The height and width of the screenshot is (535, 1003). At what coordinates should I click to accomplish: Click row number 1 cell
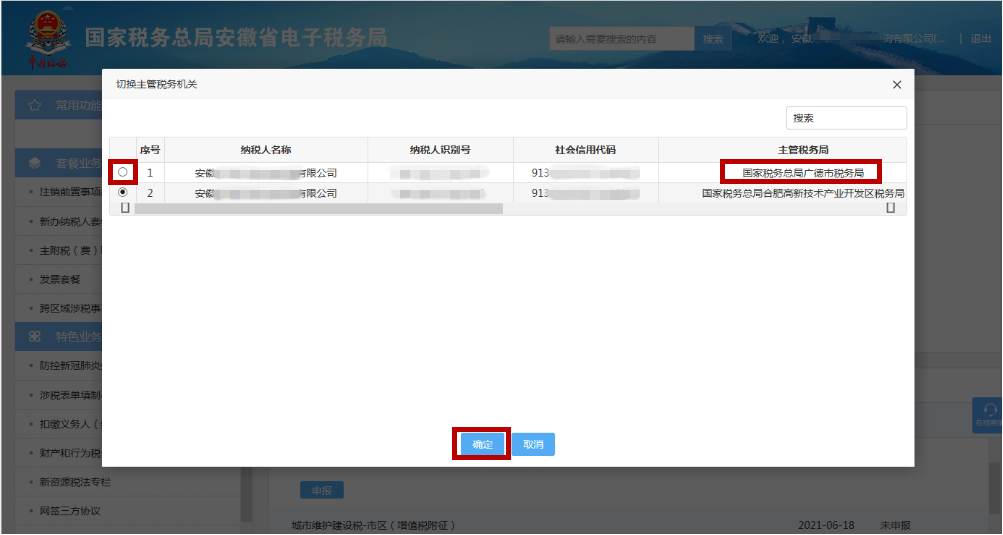(x=150, y=173)
